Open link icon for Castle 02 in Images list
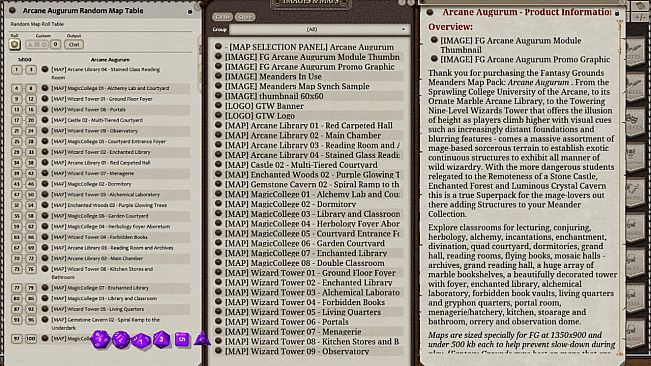This screenshot has height=366, width=651. click(x=218, y=164)
